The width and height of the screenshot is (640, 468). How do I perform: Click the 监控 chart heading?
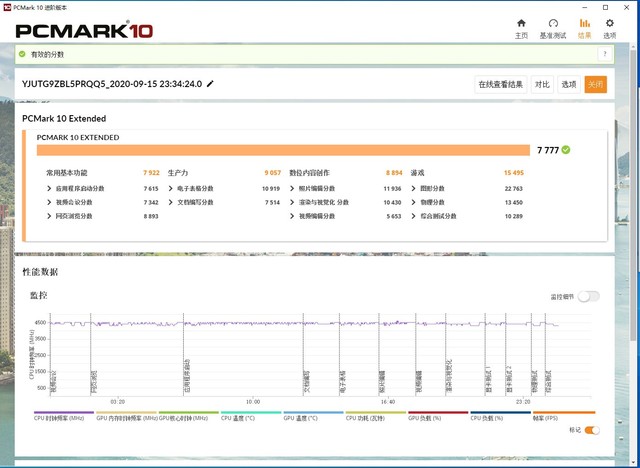[x=38, y=295]
